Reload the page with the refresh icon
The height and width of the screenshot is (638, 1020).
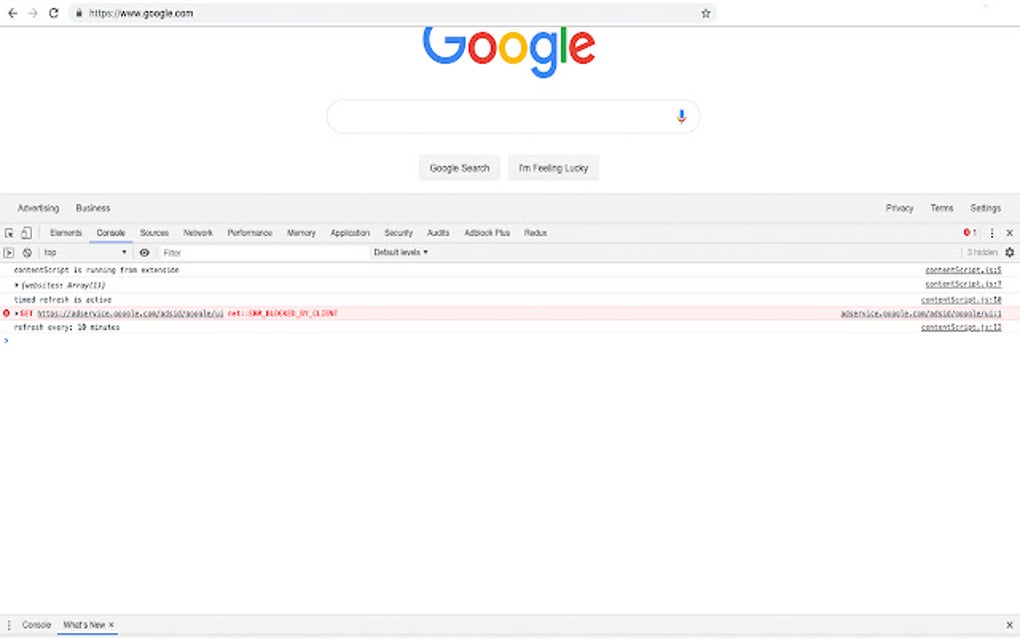pos(53,13)
